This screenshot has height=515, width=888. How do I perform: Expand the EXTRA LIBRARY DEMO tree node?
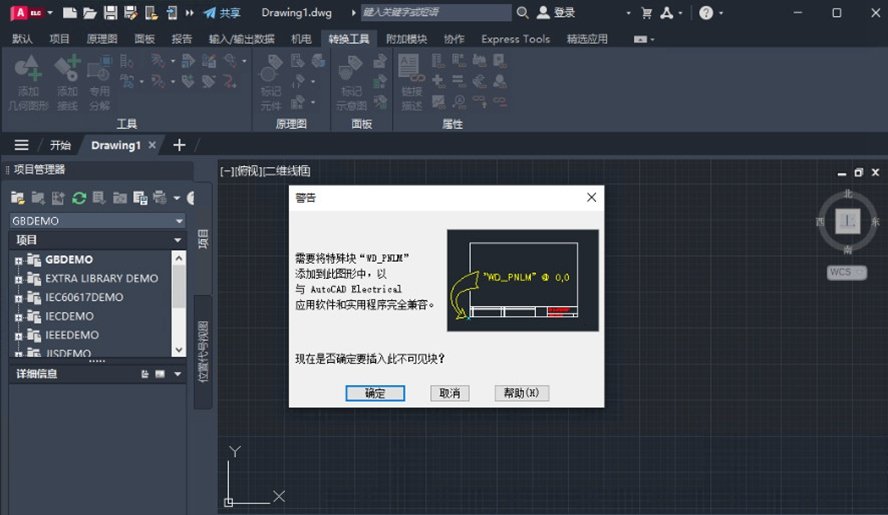click(x=18, y=279)
